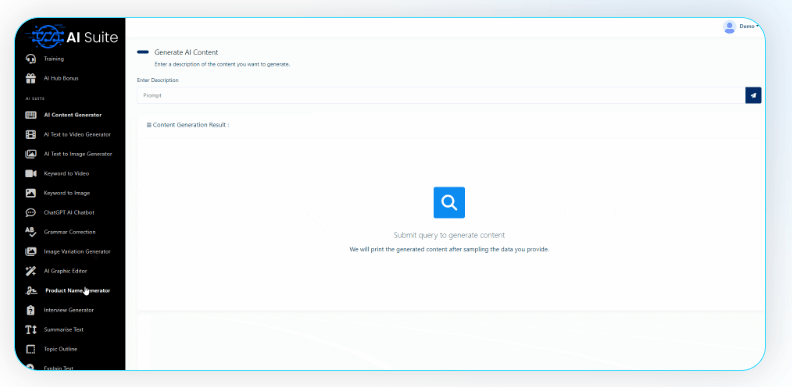Open Product Name Generator

[x=78, y=291]
